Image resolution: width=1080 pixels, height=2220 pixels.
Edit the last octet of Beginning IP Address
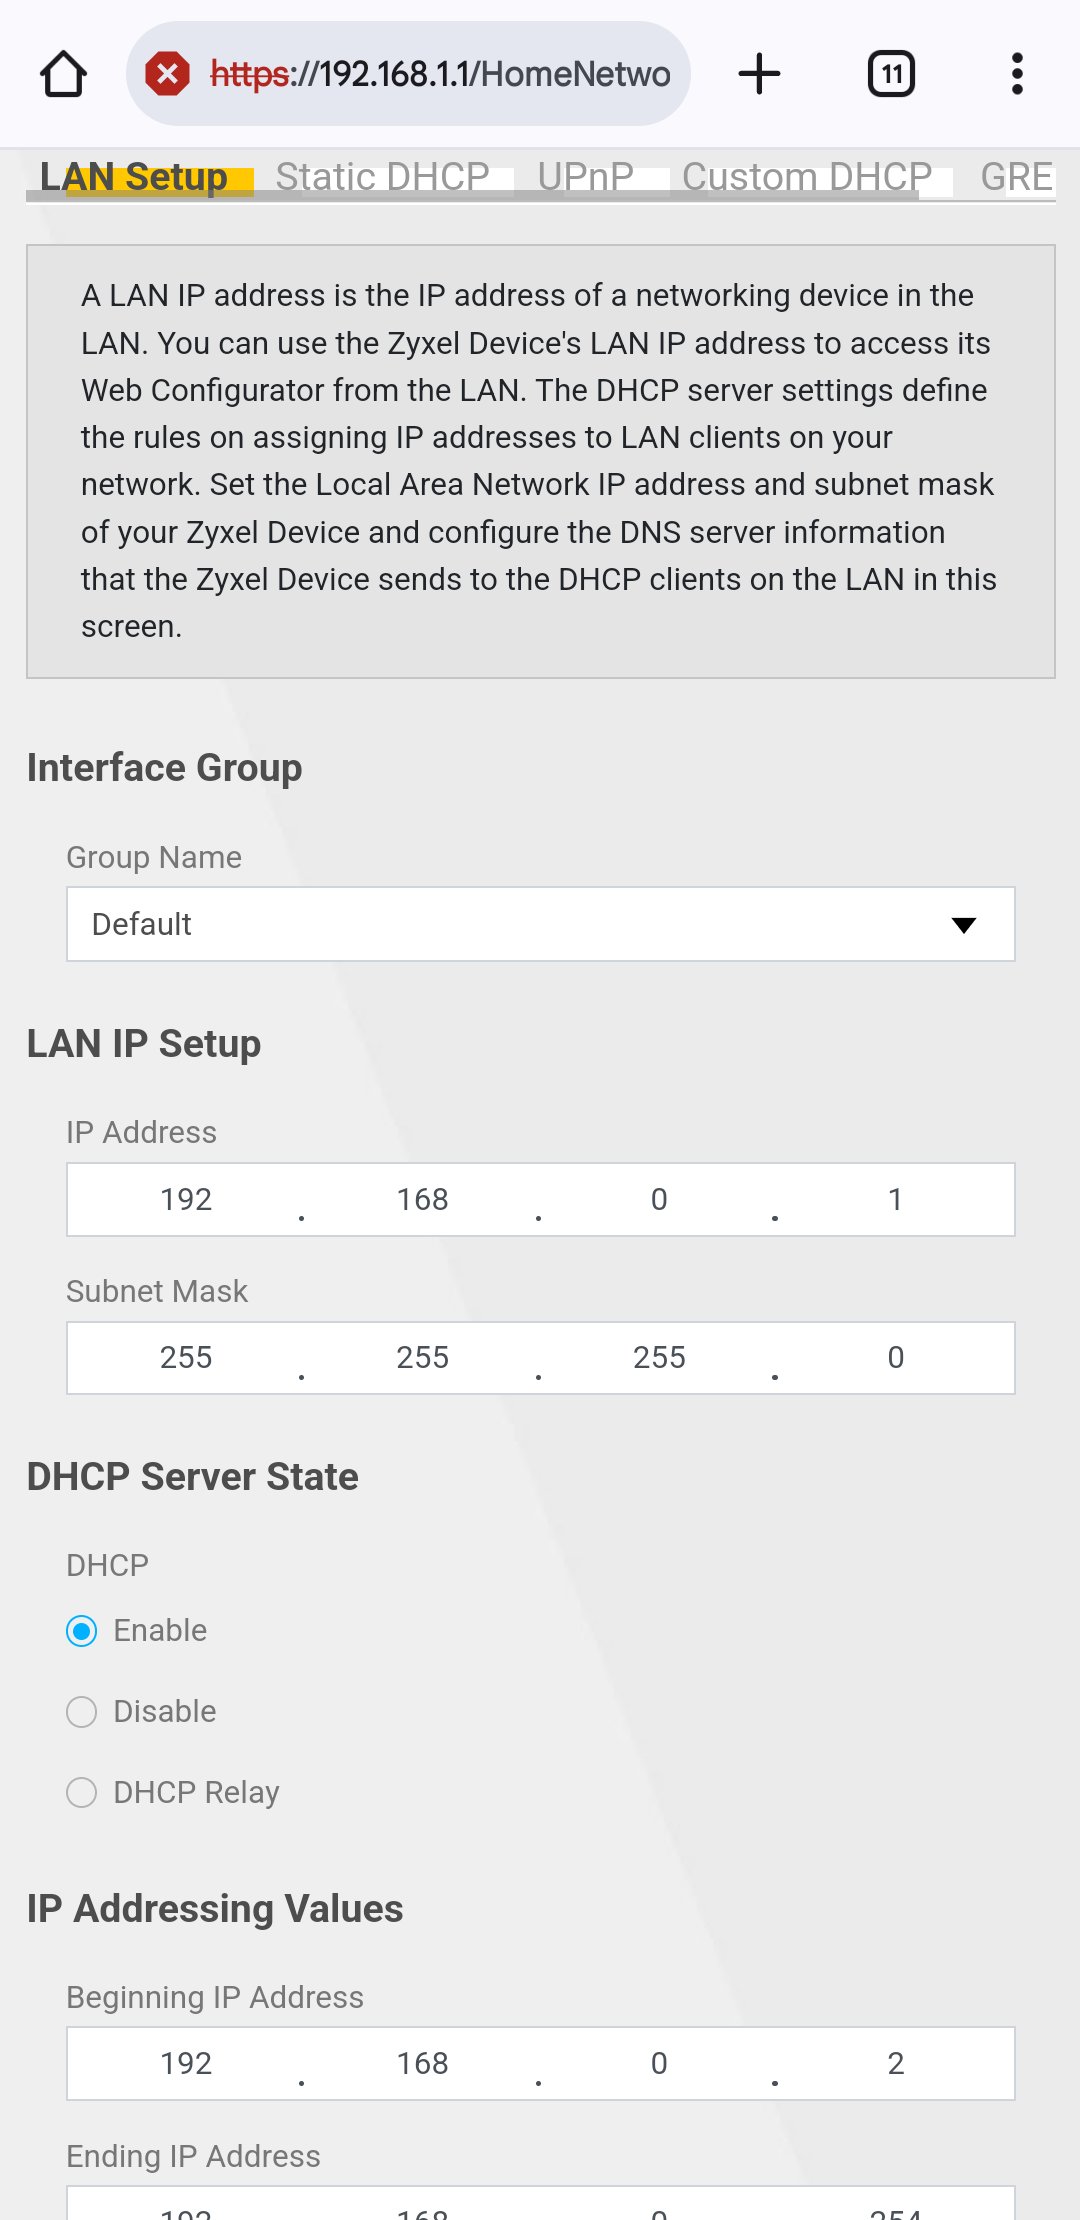(896, 2064)
